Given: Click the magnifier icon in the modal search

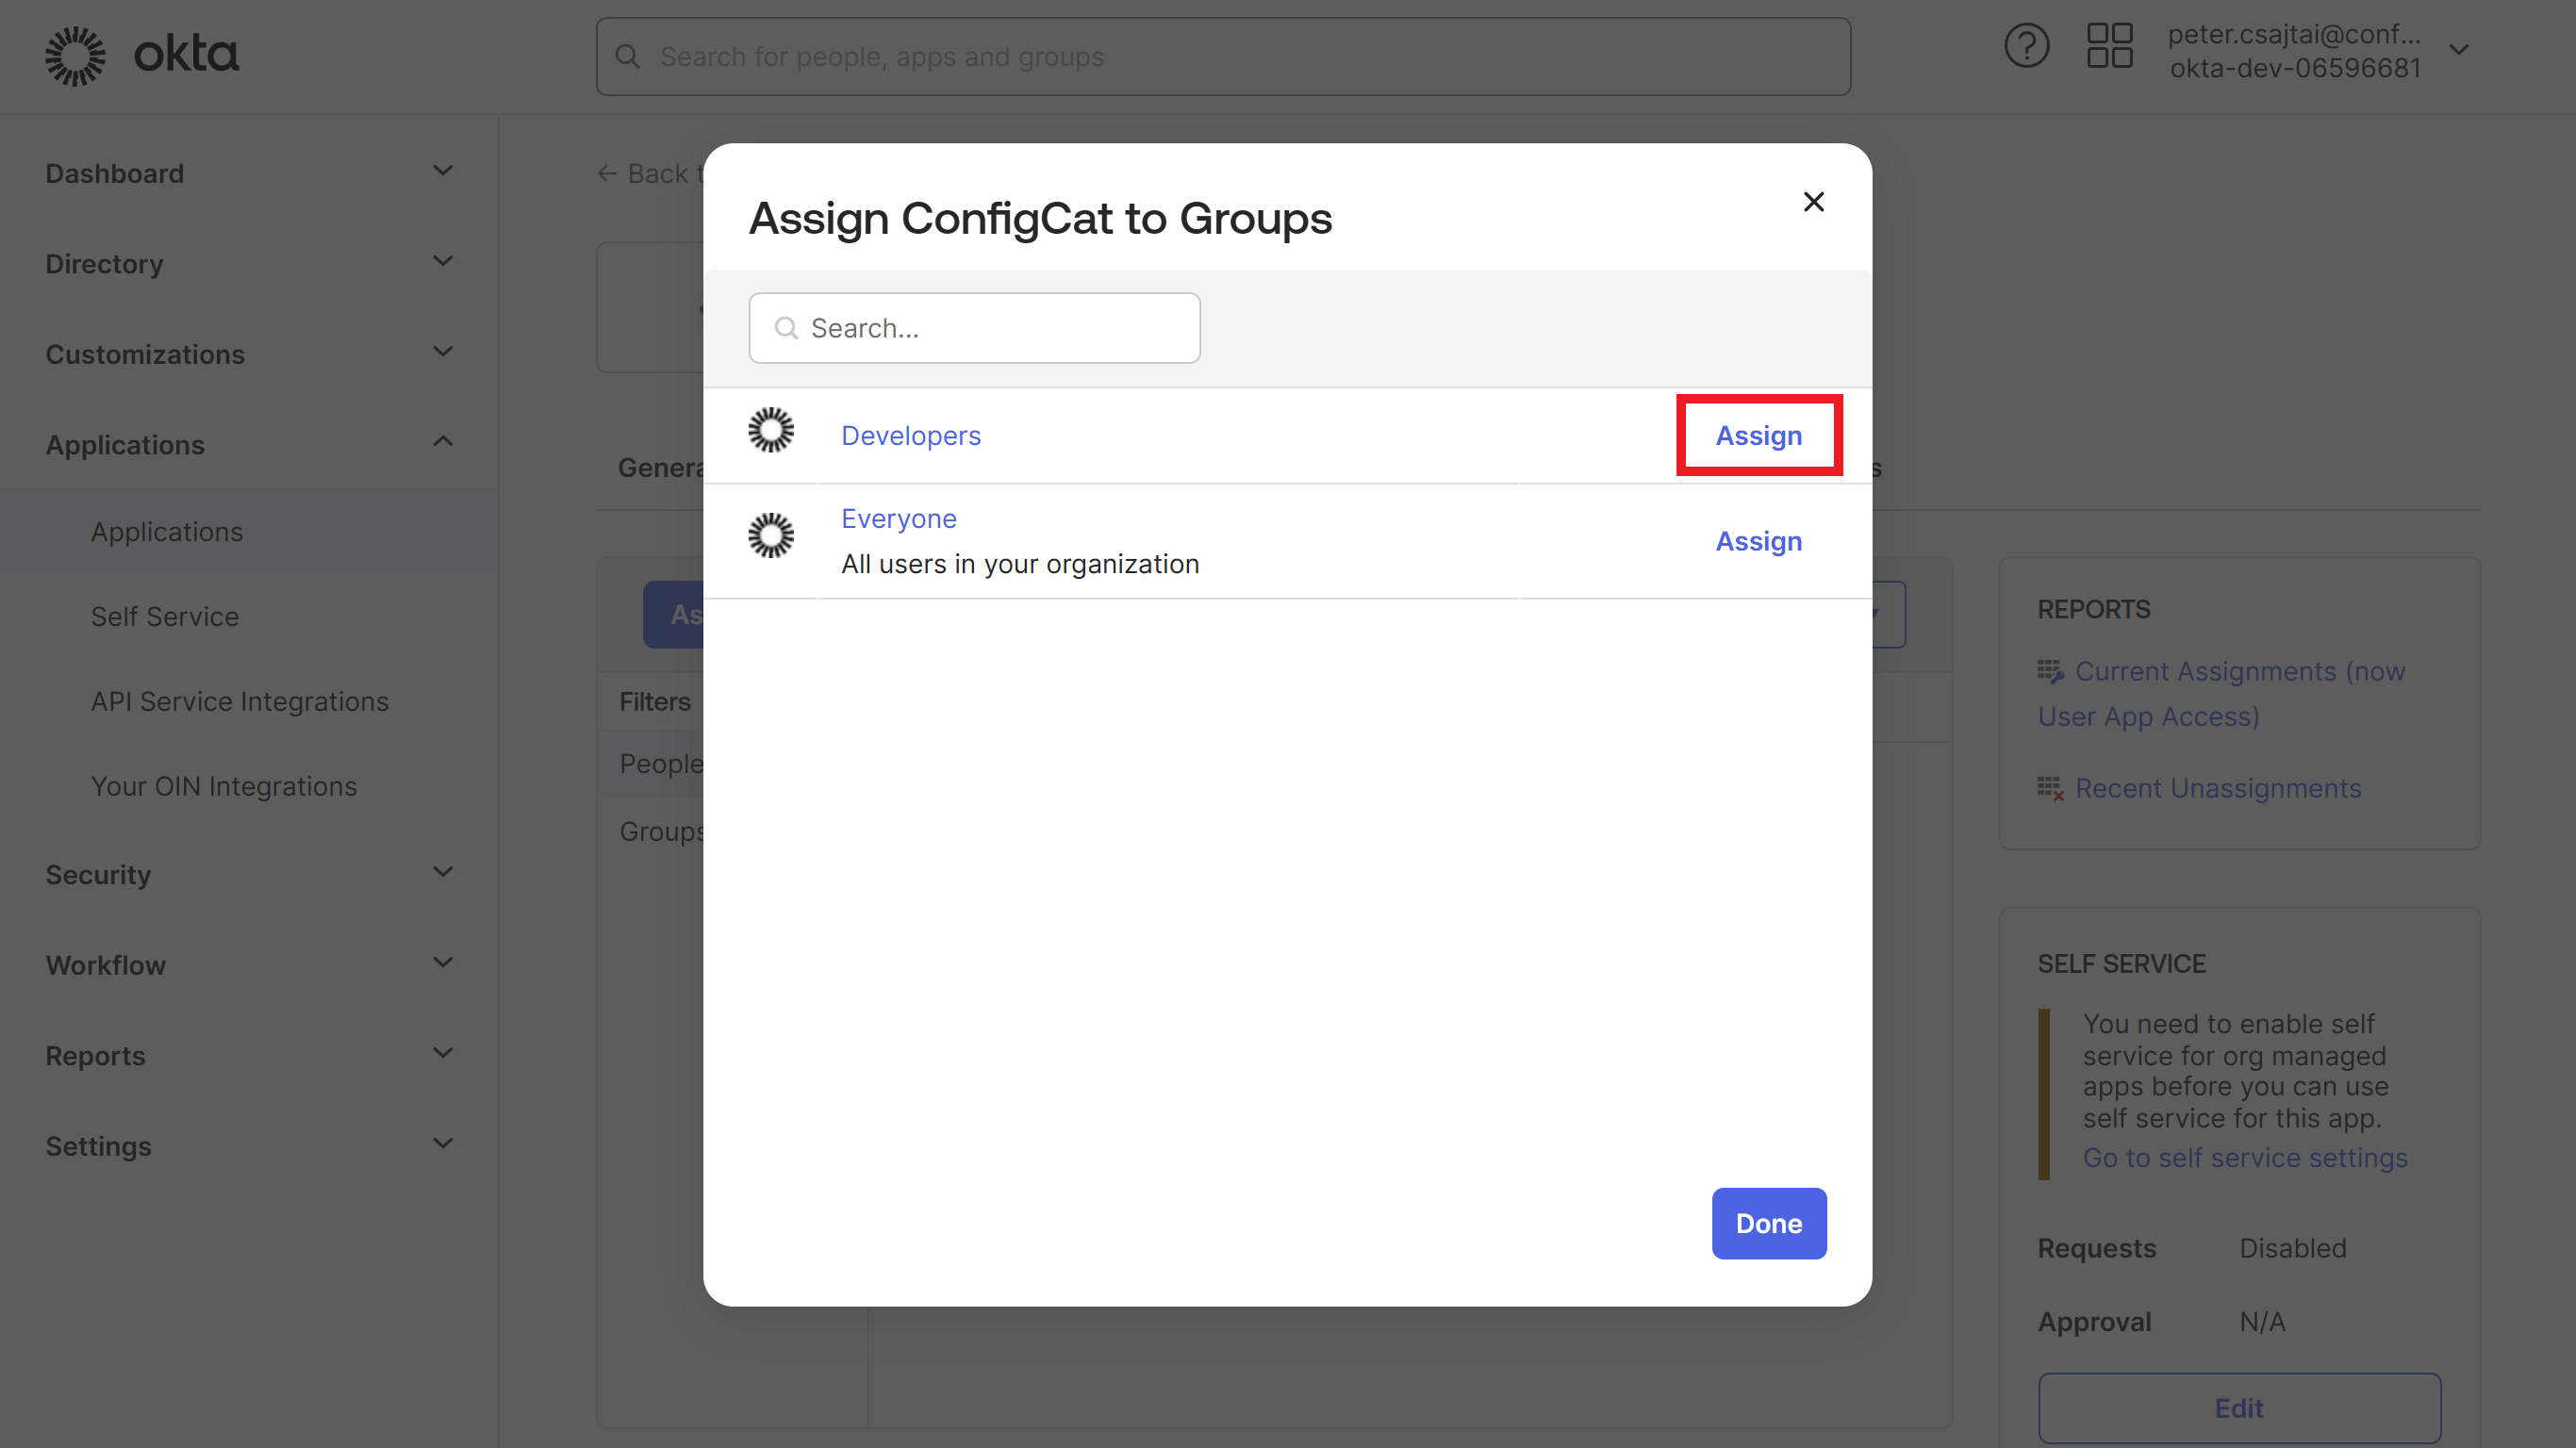Looking at the screenshot, I should pos(786,327).
